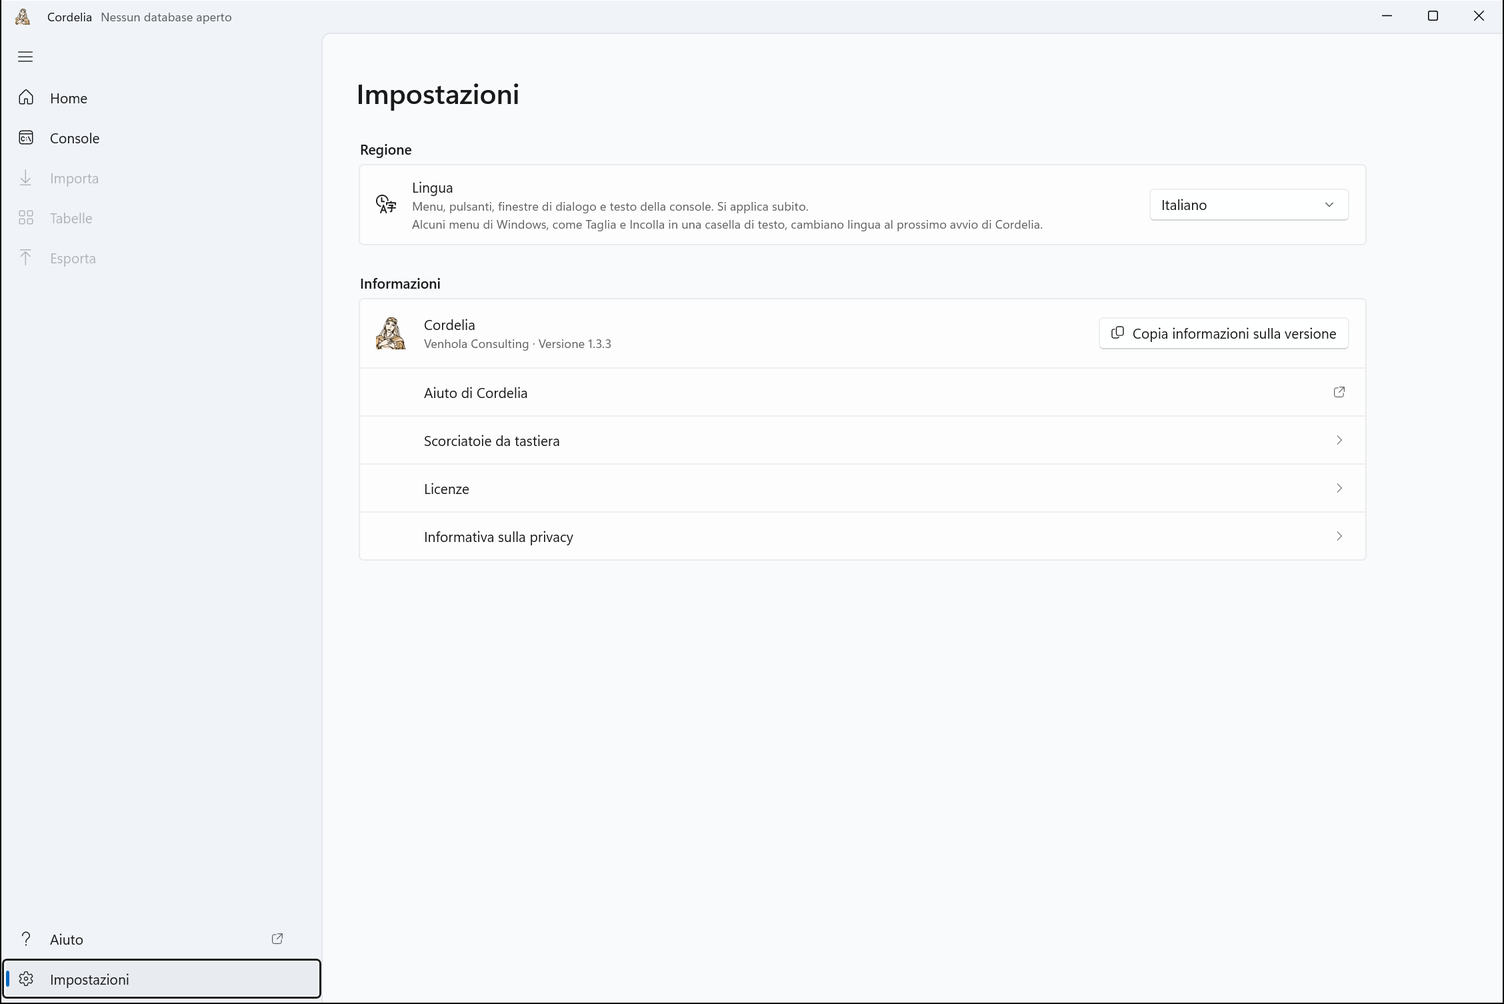Select Impostazioni in the sidebar

click(162, 979)
